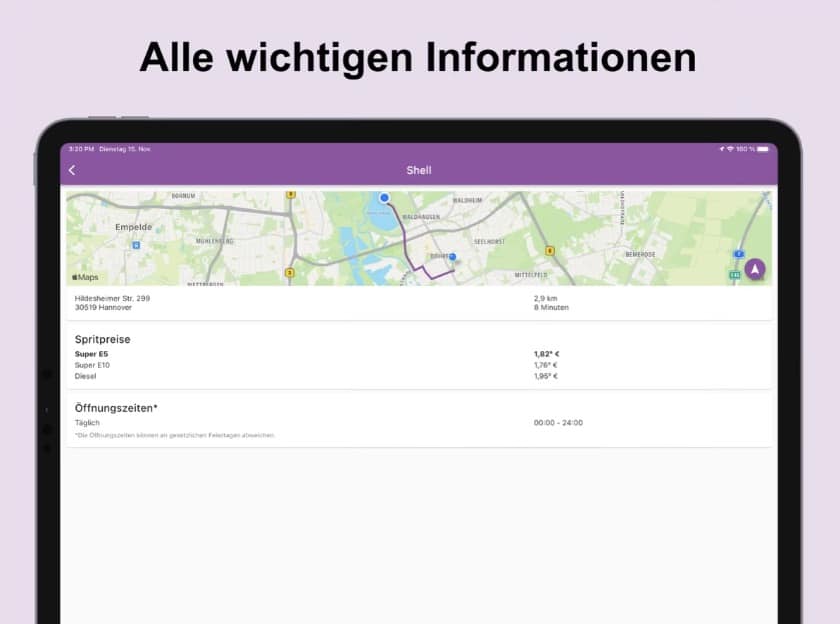This screenshot has height=624, width=840.
Task: Click the blue start location dot on map
Action: [384, 198]
